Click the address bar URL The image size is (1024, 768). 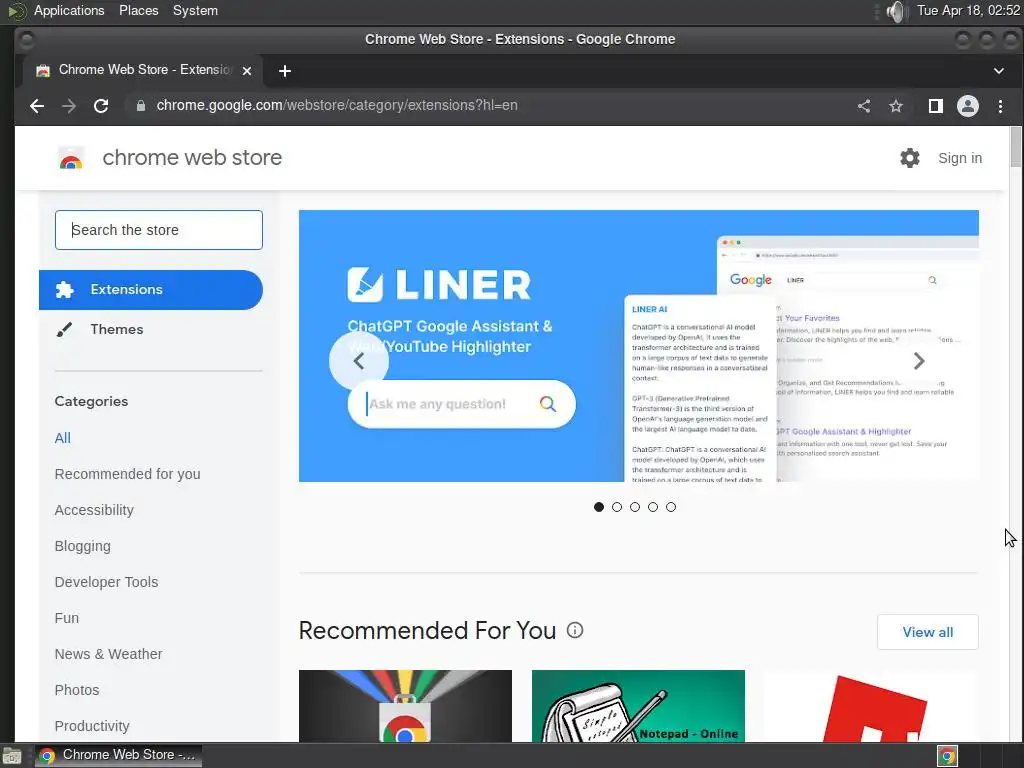pyautogui.click(x=337, y=106)
